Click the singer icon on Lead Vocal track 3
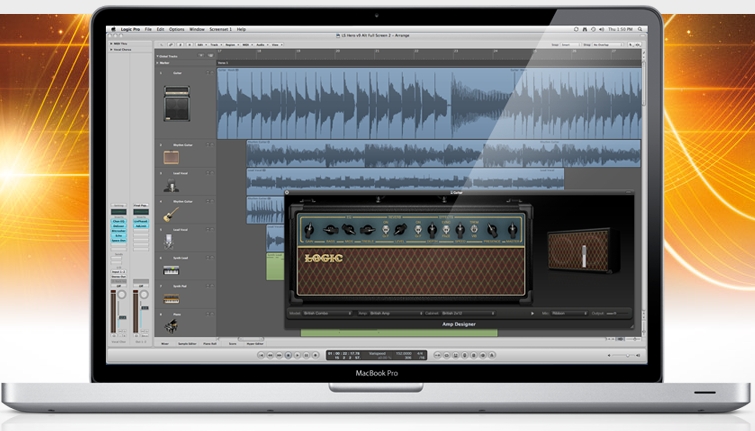This screenshot has width=755, height=431. pos(171,185)
